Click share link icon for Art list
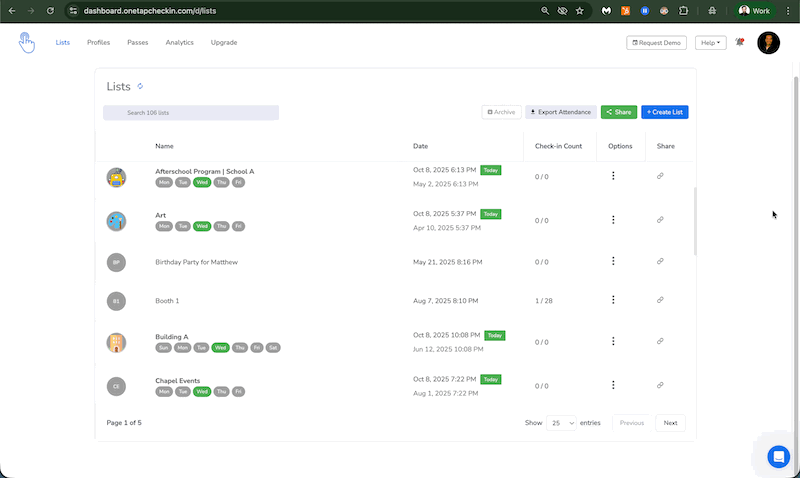This screenshot has width=800, height=478. [660, 220]
